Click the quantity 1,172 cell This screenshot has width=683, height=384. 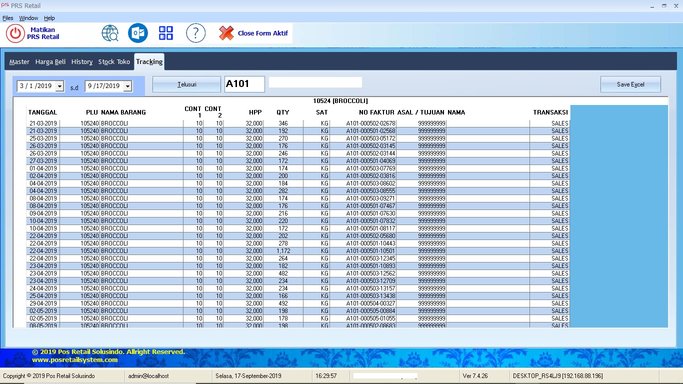[283, 251]
